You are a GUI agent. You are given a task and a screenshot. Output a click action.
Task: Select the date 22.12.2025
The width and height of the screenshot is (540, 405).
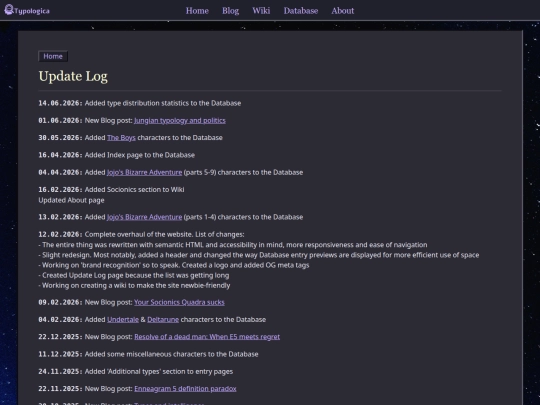(x=61, y=337)
